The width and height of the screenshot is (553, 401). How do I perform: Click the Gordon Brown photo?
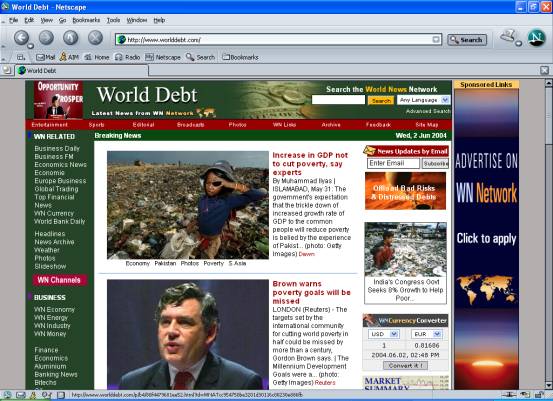[x=188, y=334]
